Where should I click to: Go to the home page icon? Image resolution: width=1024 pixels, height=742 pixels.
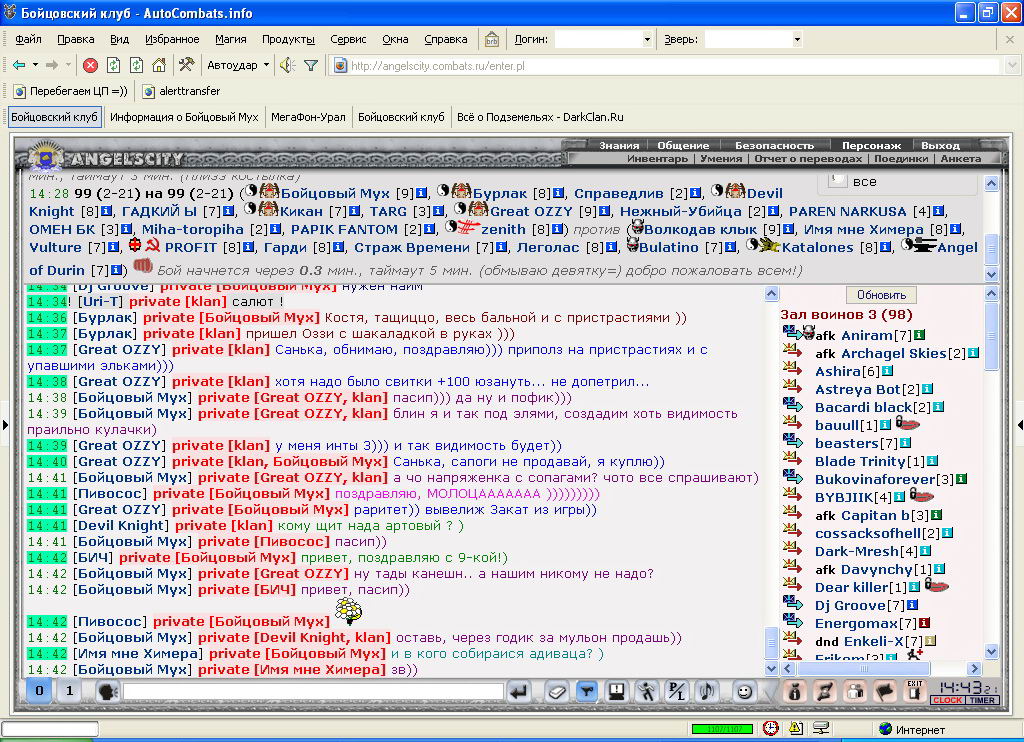[159, 65]
